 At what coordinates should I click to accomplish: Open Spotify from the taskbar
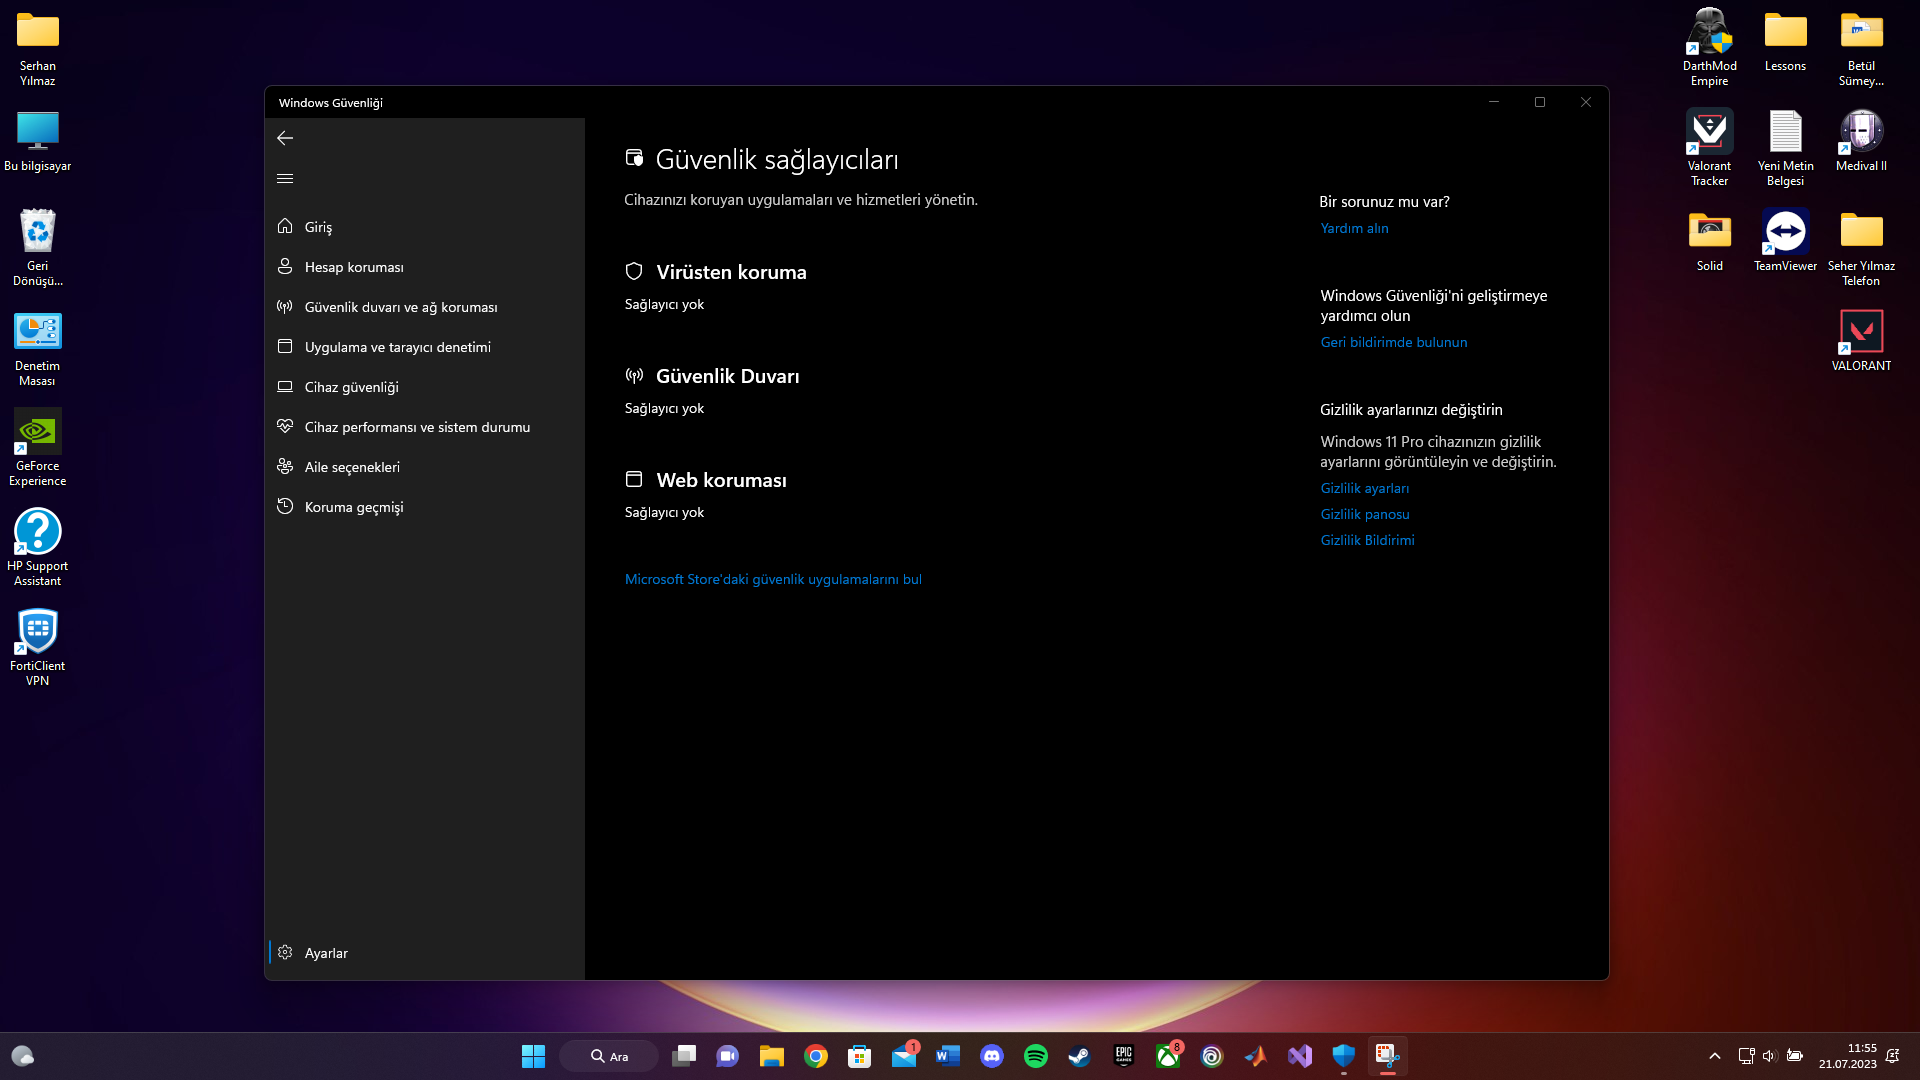tap(1035, 1056)
